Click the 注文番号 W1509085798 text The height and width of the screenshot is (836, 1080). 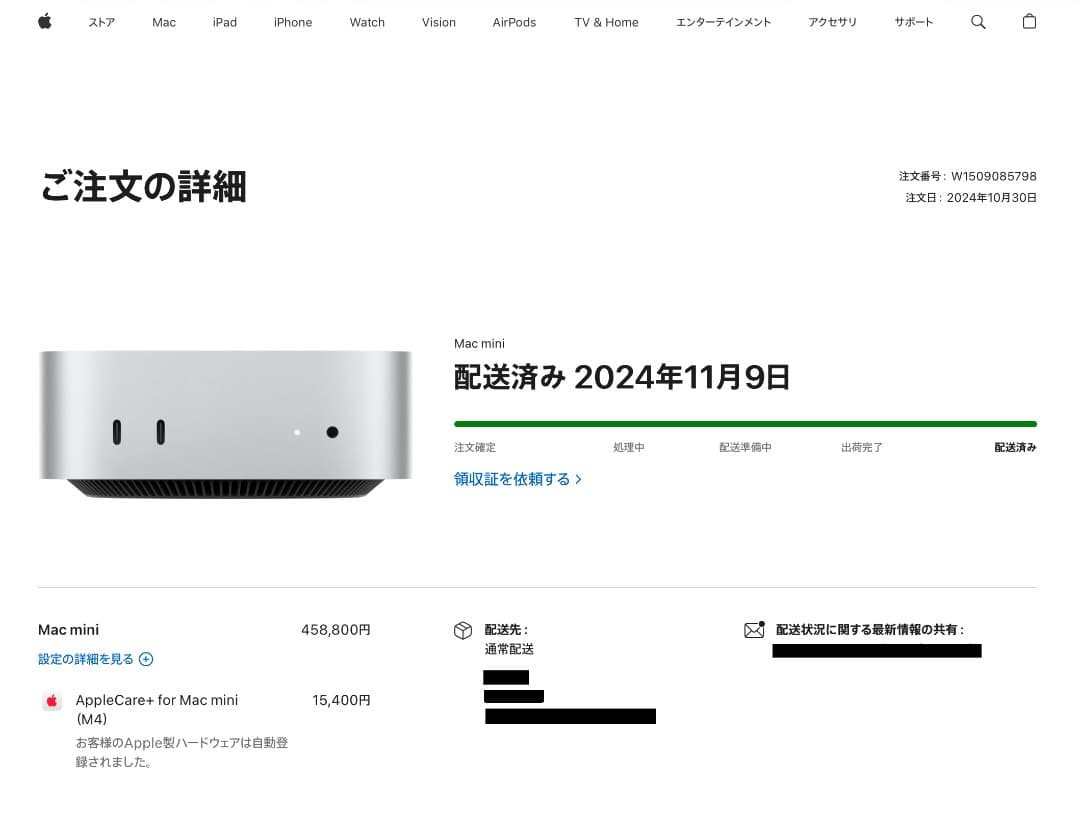(x=967, y=176)
